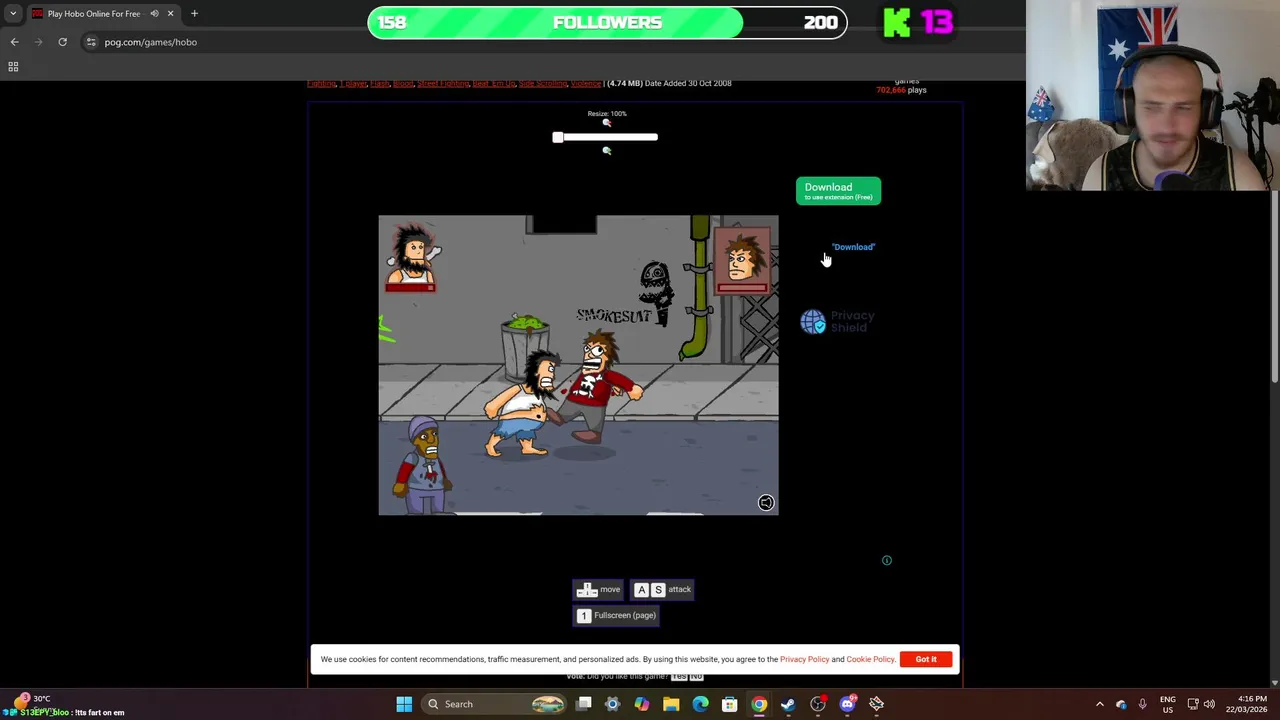Click the ad info icon below the game

(x=886, y=561)
